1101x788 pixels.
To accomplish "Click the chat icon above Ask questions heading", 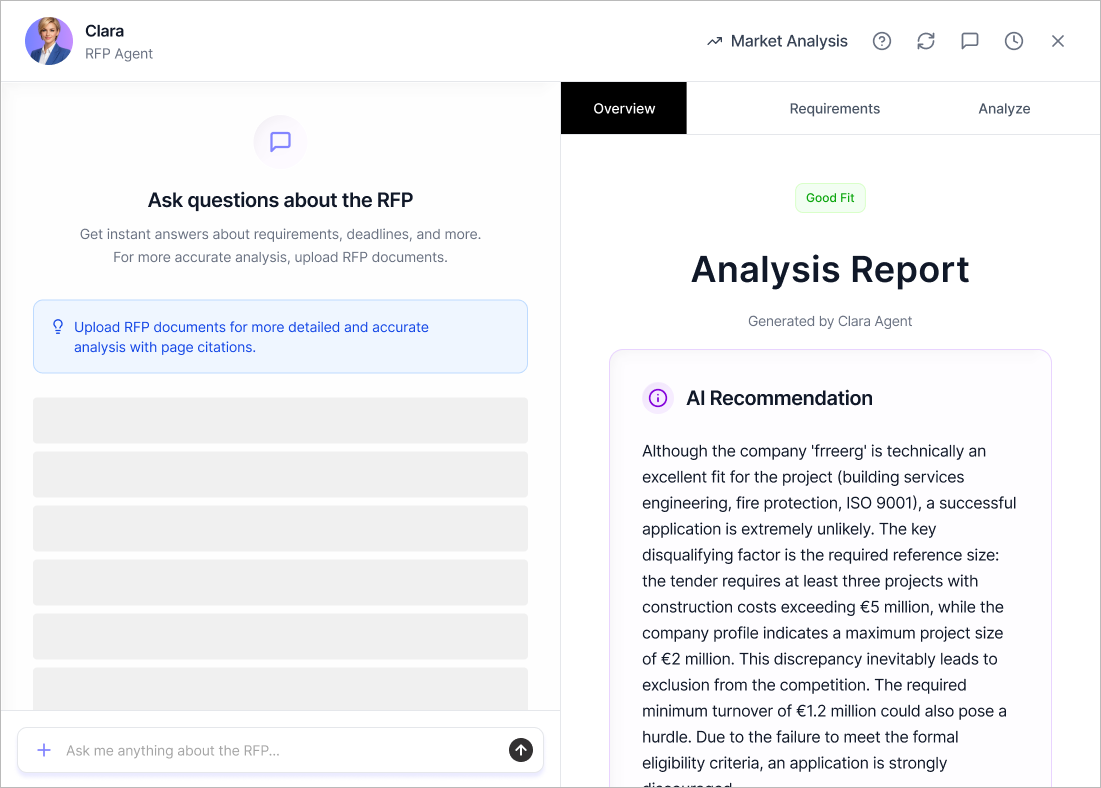I will click(280, 141).
